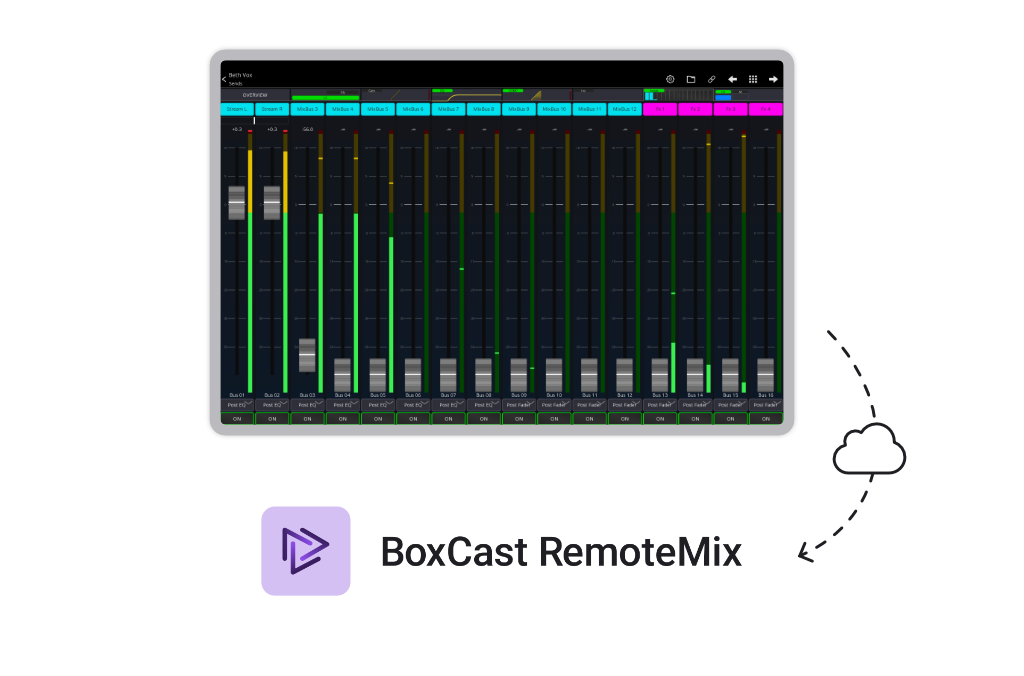Open the folder icon in the mixer header
Image resolution: width=1024 pixels, height=676 pixels.
[x=691, y=79]
